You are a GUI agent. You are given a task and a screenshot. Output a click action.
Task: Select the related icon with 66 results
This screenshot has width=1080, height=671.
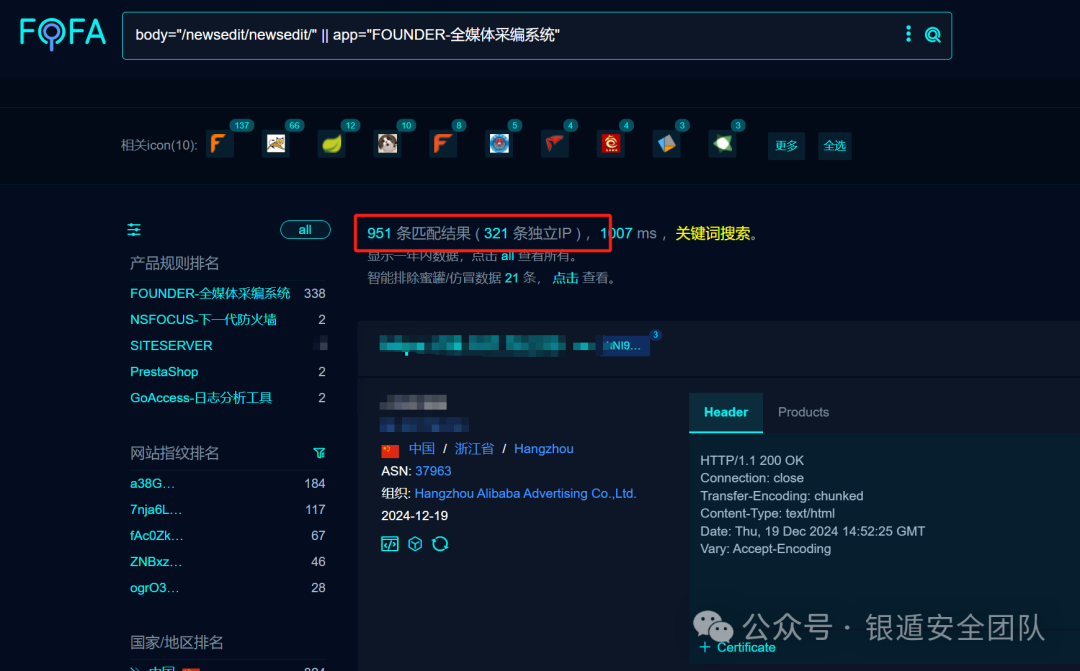[276, 144]
